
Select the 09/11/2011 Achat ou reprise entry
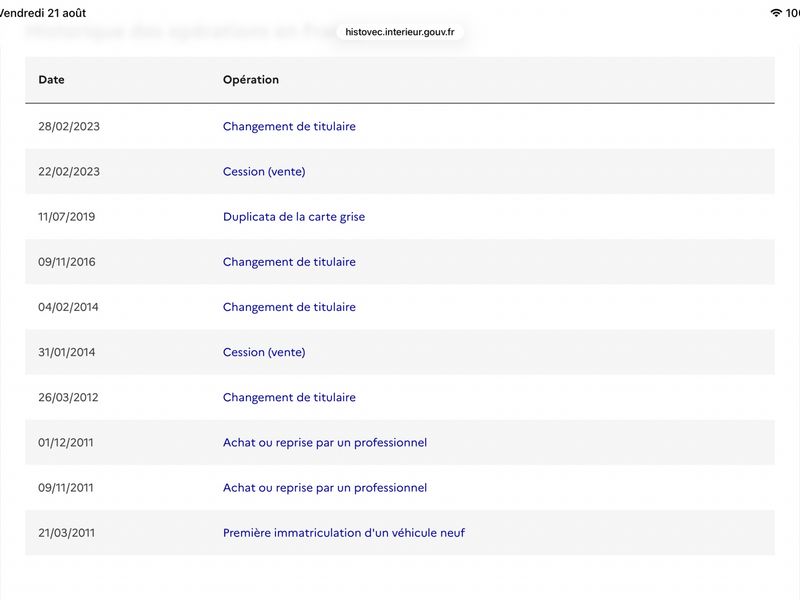pyautogui.click(x=324, y=488)
